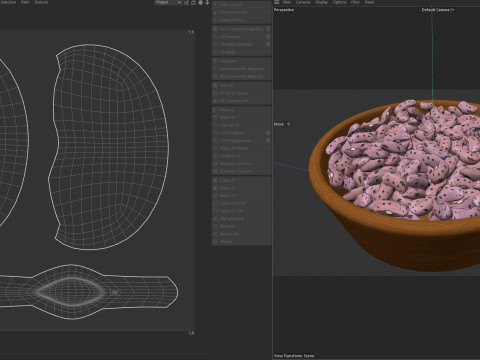The image size is (480, 360).
Task: Choose Cycle UV CW
Action: tap(242, 211)
